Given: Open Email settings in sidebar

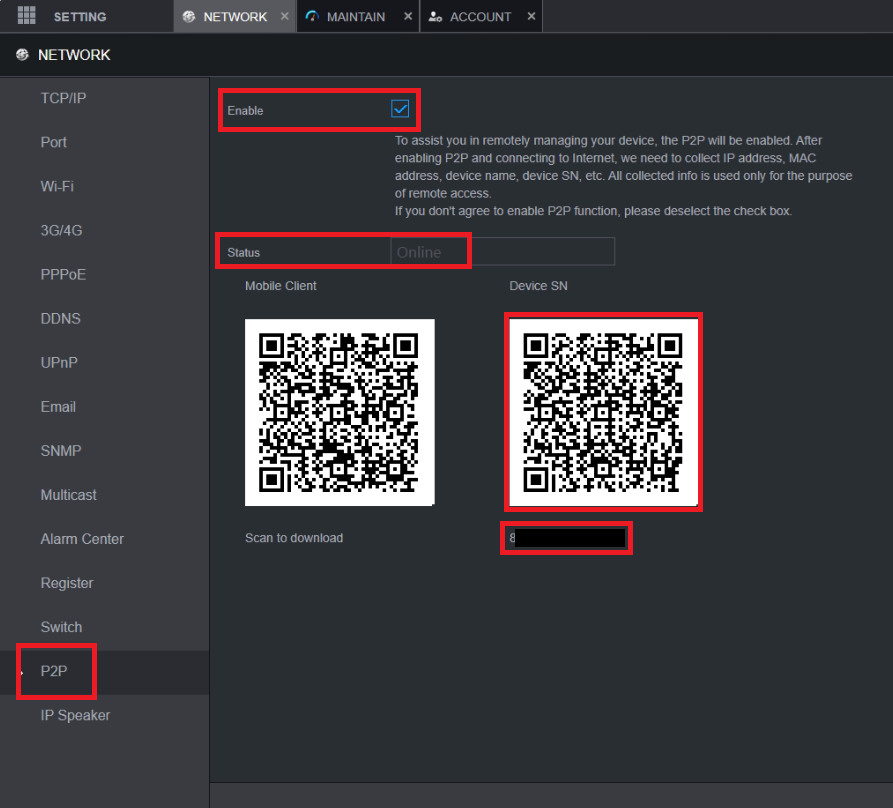Looking at the screenshot, I should pyautogui.click(x=58, y=407).
